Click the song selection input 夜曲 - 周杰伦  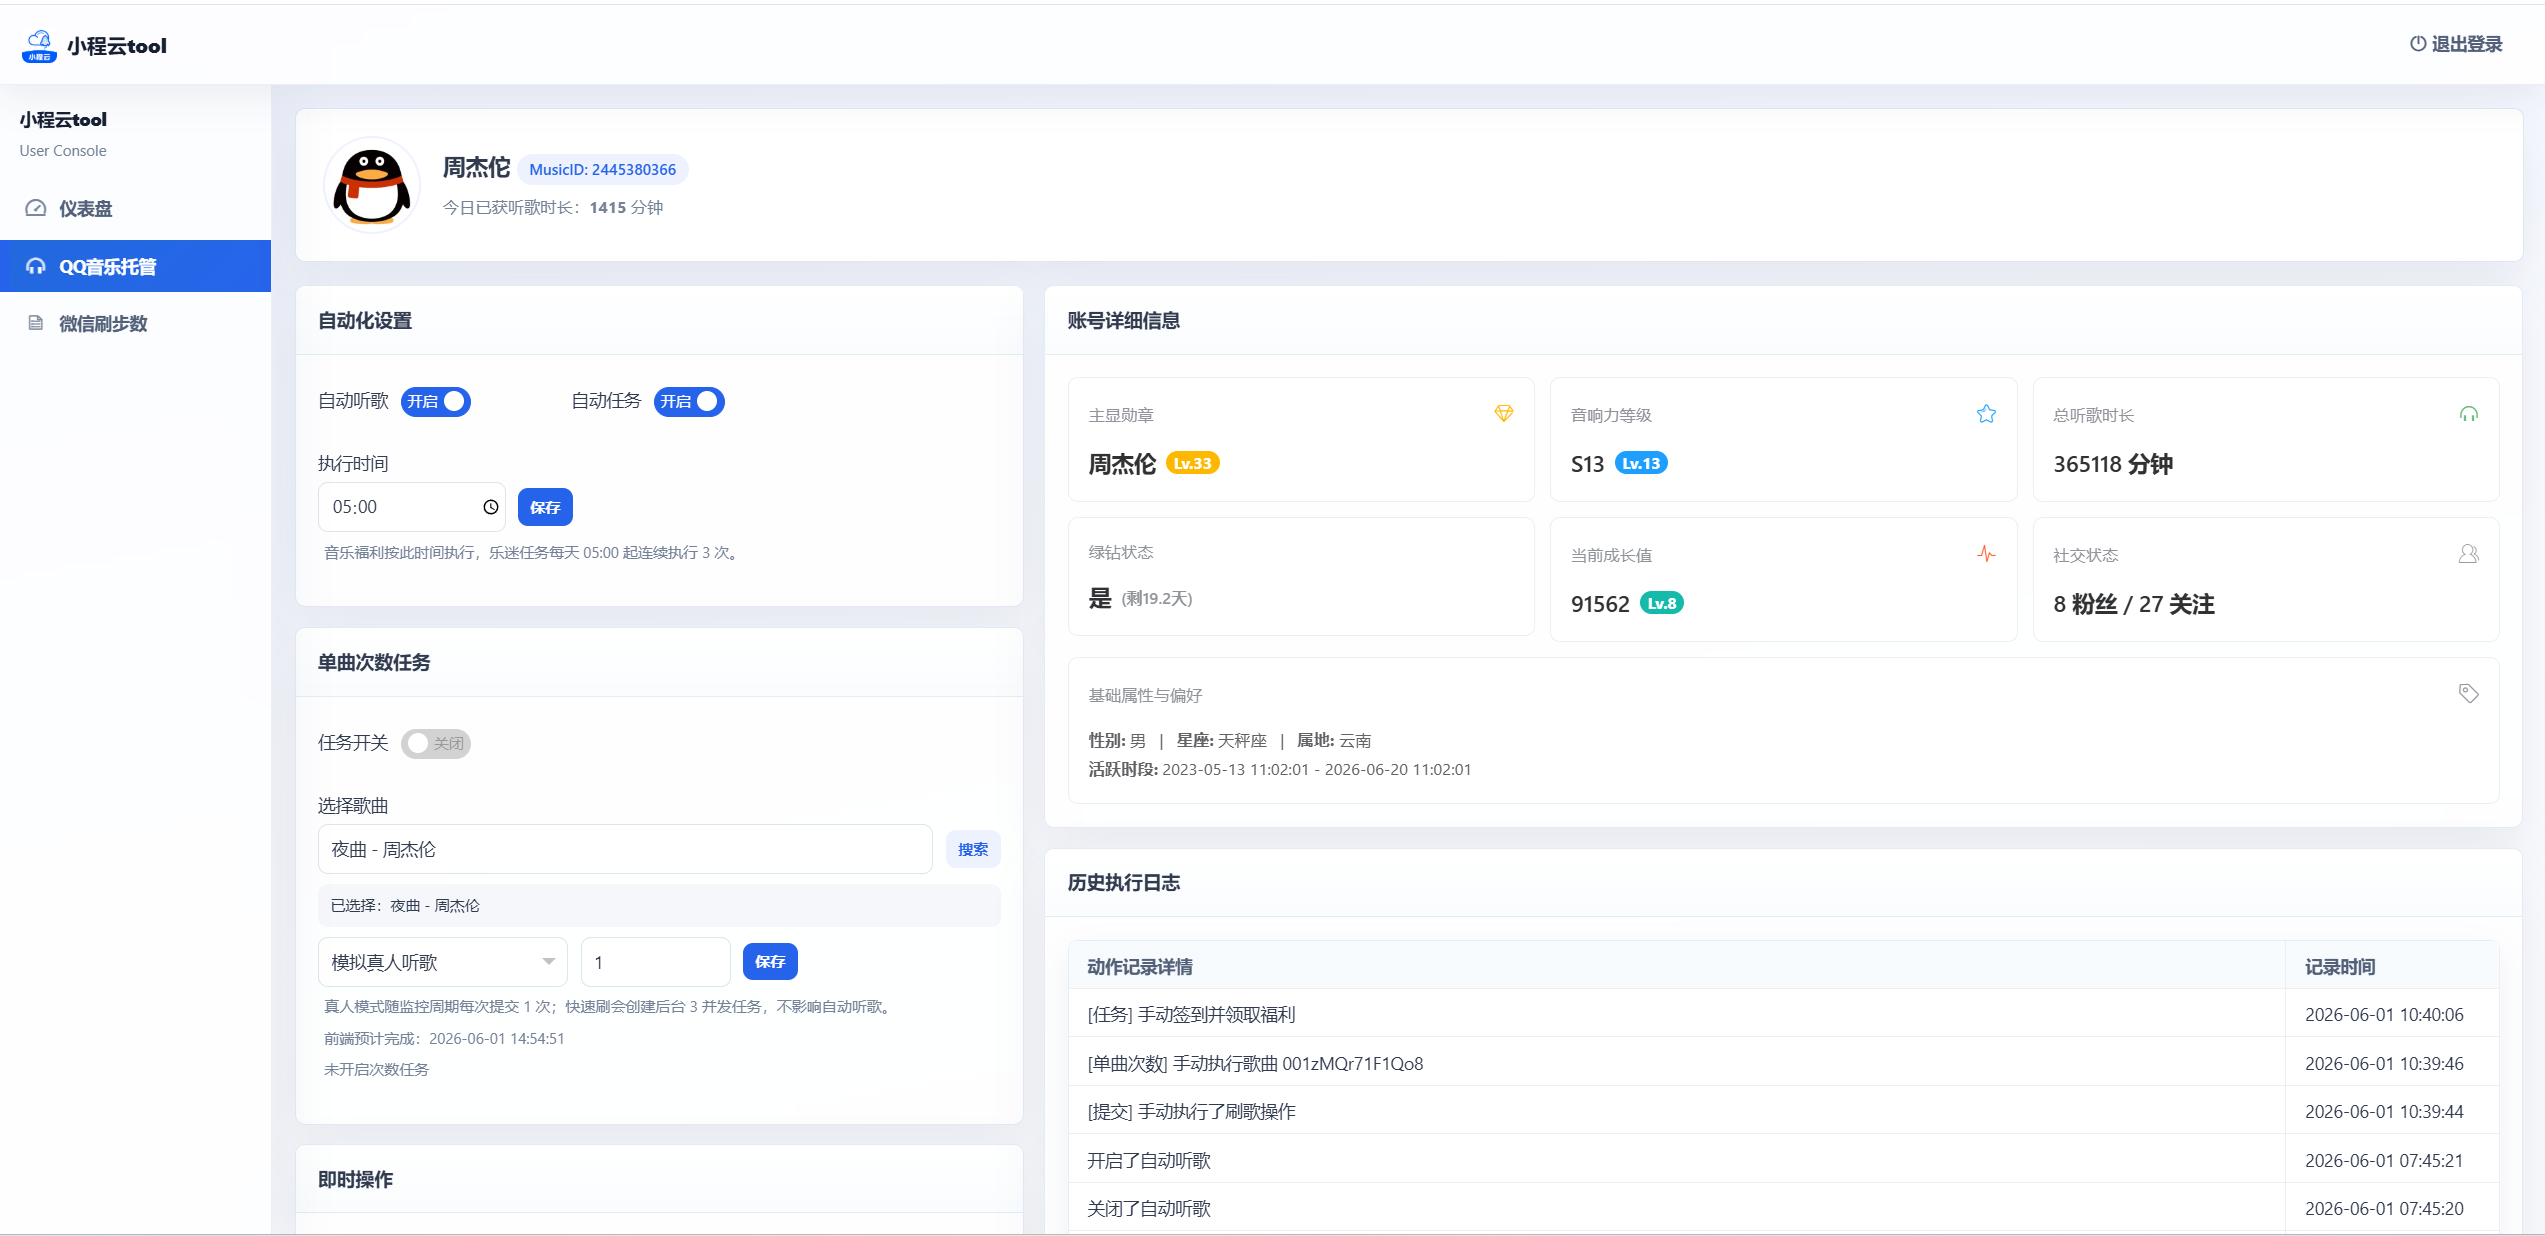(x=626, y=849)
